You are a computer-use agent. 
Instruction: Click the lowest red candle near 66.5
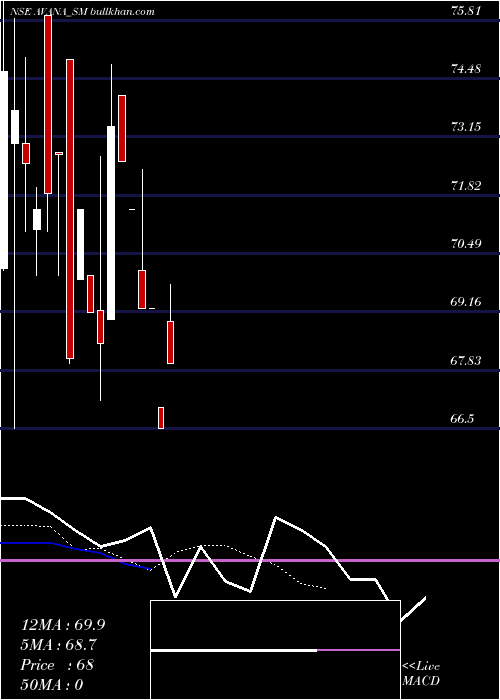(x=161, y=418)
